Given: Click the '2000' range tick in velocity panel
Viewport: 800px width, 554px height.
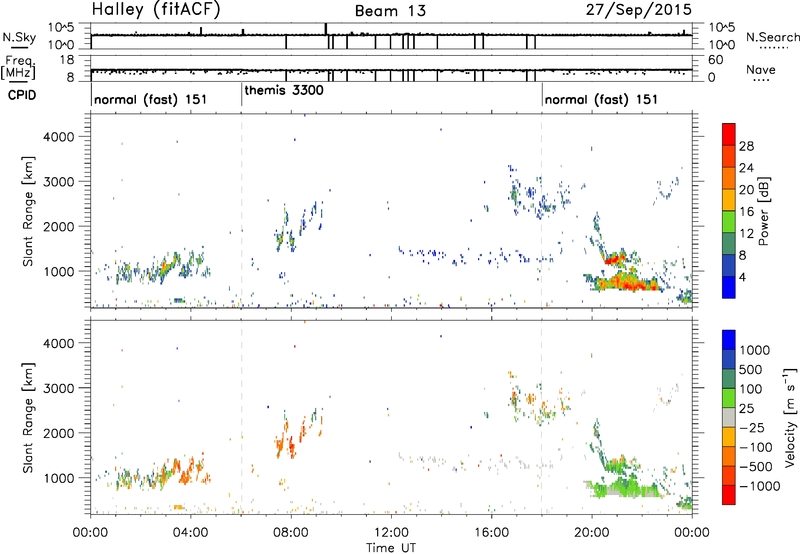Looking at the screenshot, I should pyautogui.click(x=58, y=433).
